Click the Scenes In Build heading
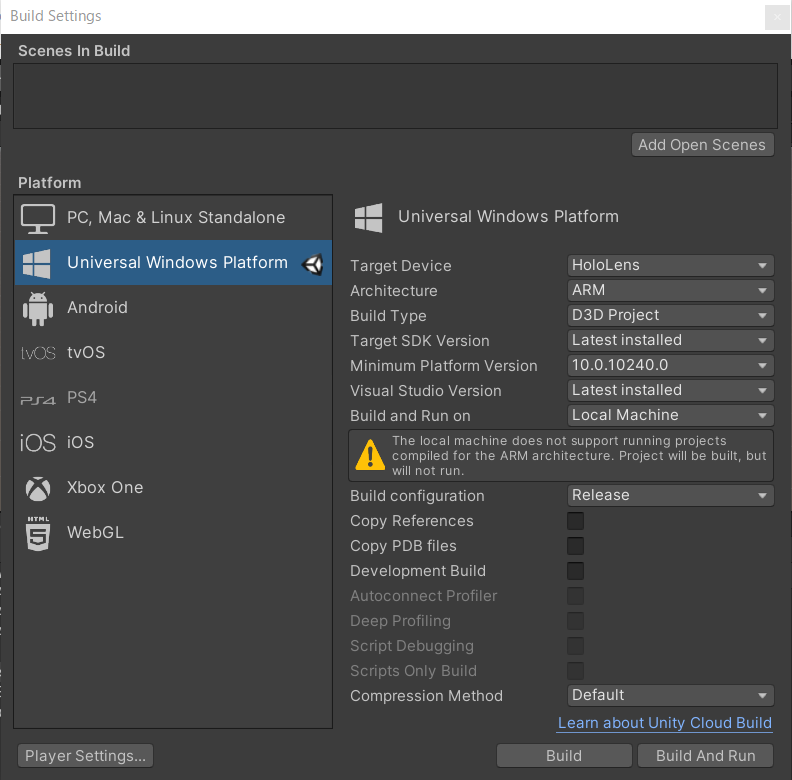Image resolution: width=792 pixels, height=780 pixels. coord(74,51)
